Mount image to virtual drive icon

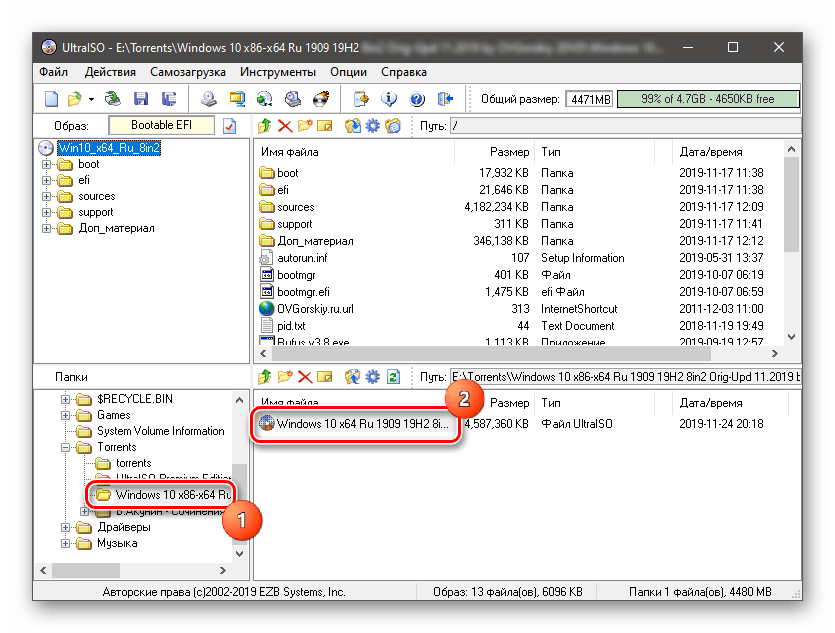292,98
